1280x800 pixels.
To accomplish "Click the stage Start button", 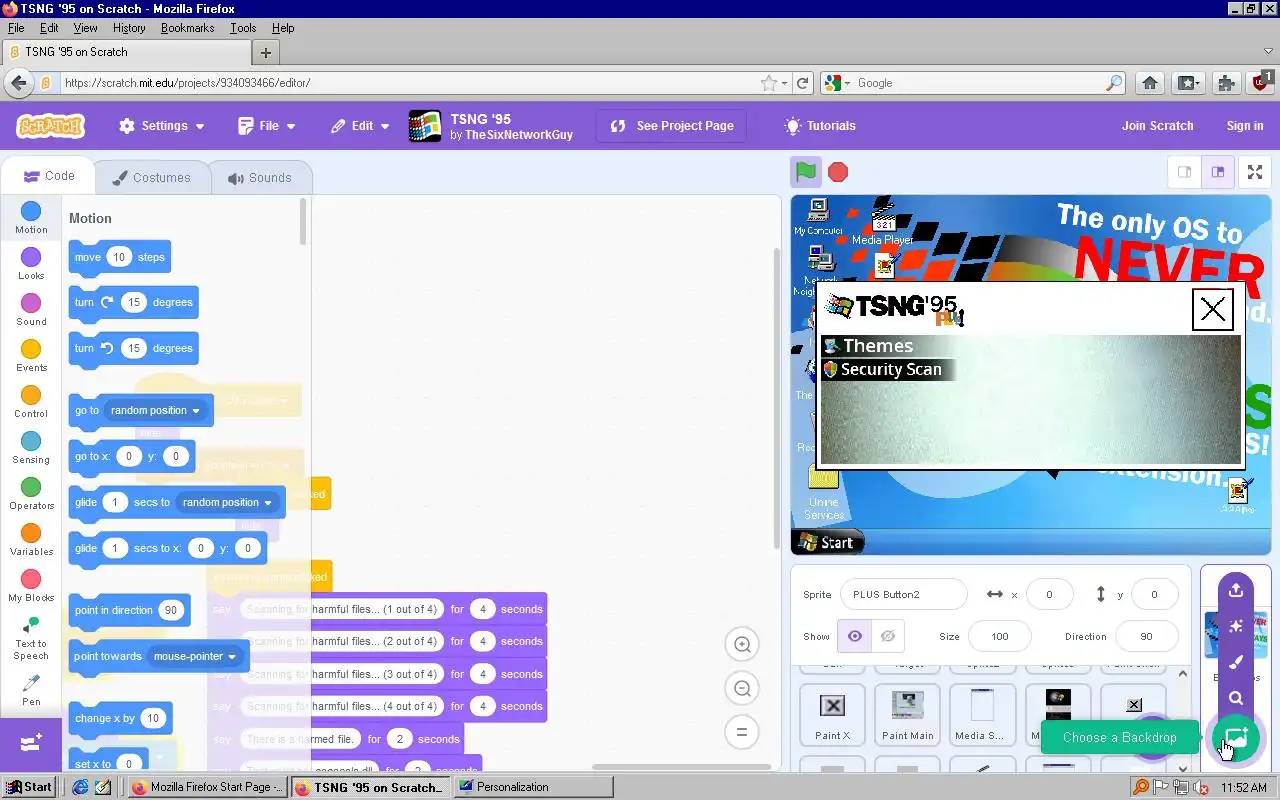I will point(827,543).
